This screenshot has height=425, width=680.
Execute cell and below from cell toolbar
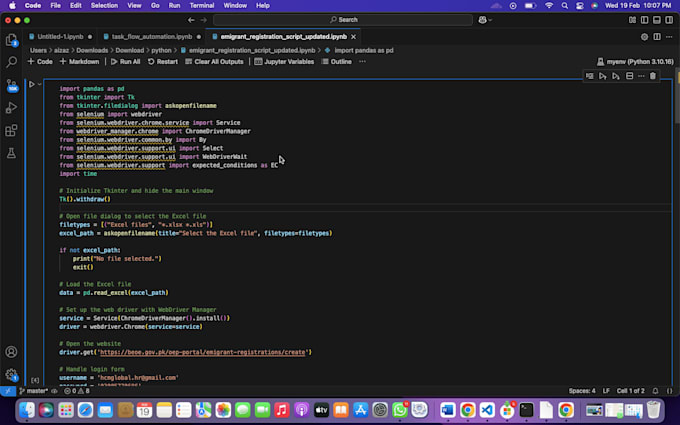[616, 76]
